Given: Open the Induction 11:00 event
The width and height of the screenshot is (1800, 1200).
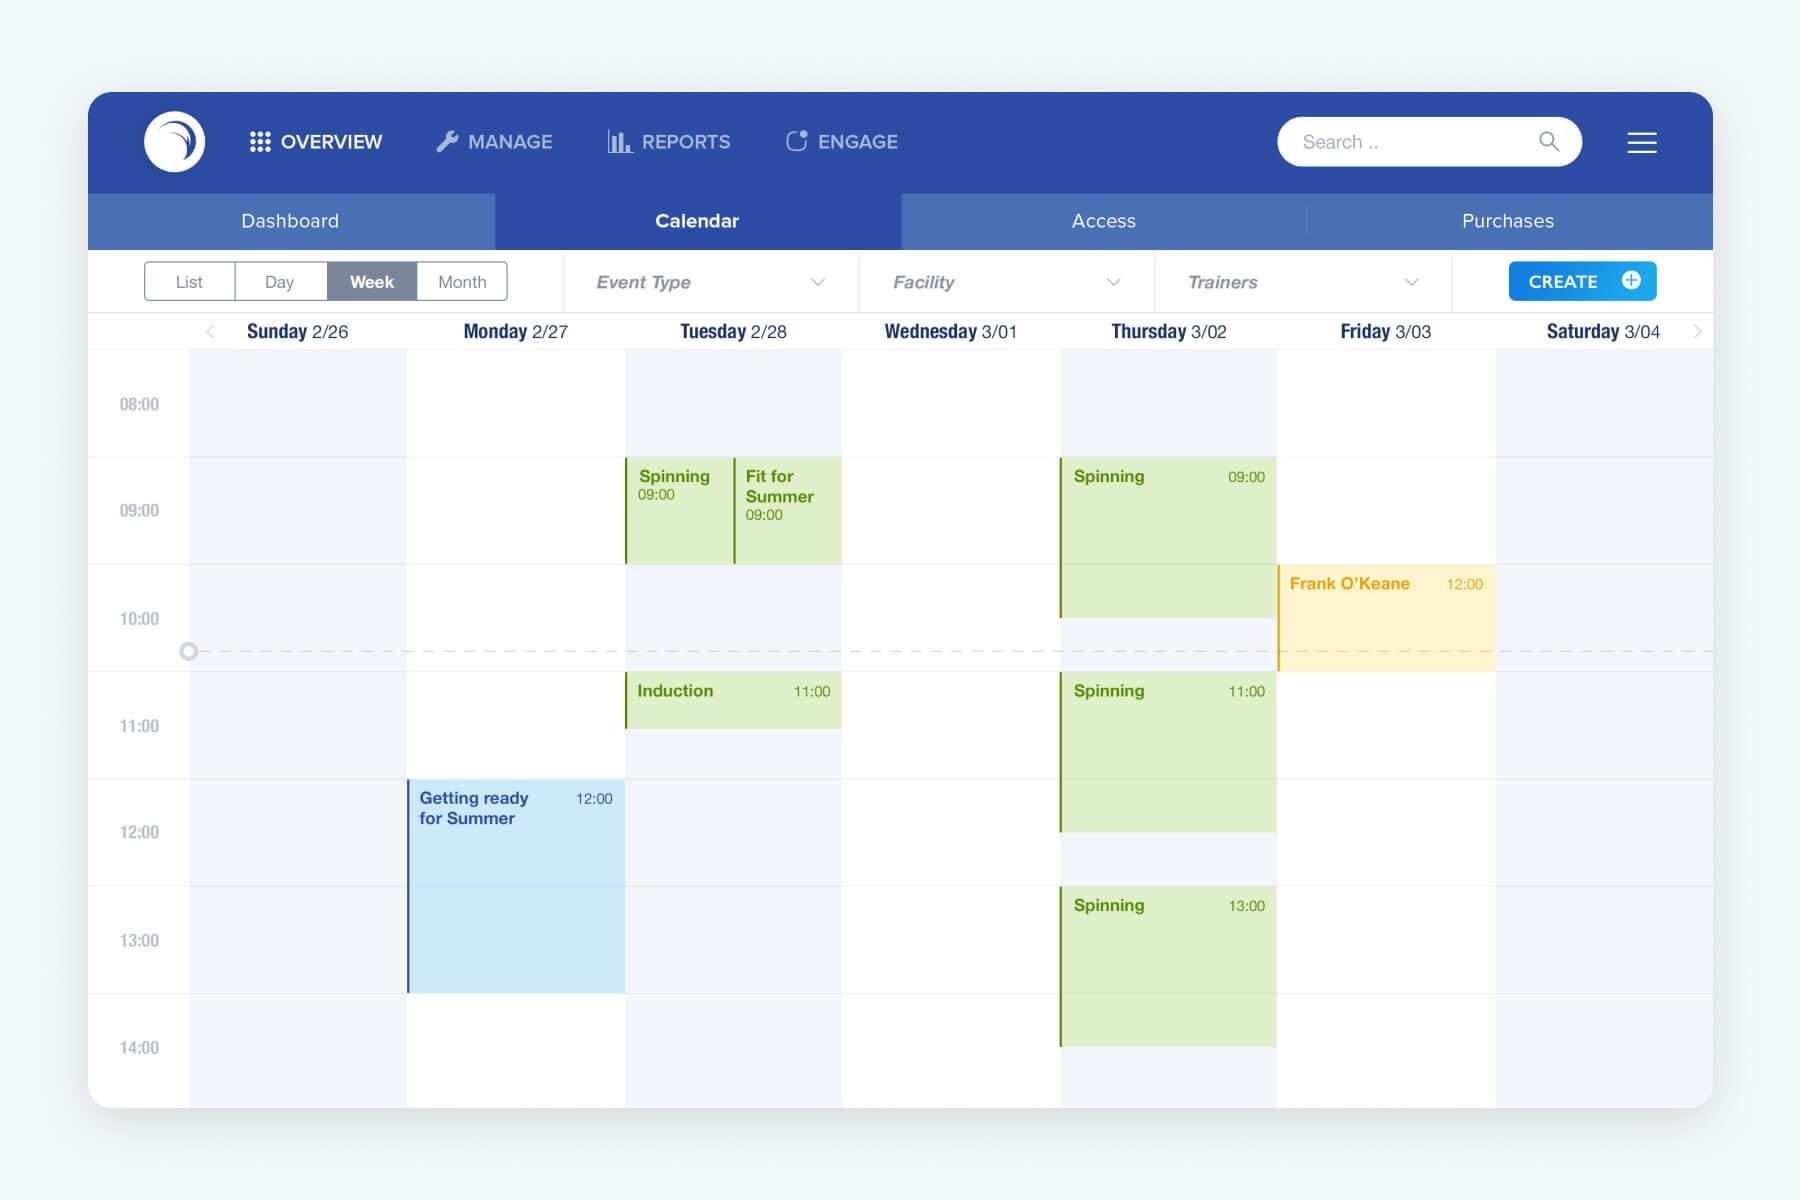Looking at the screenshot, I should click(x=733, y=700).
